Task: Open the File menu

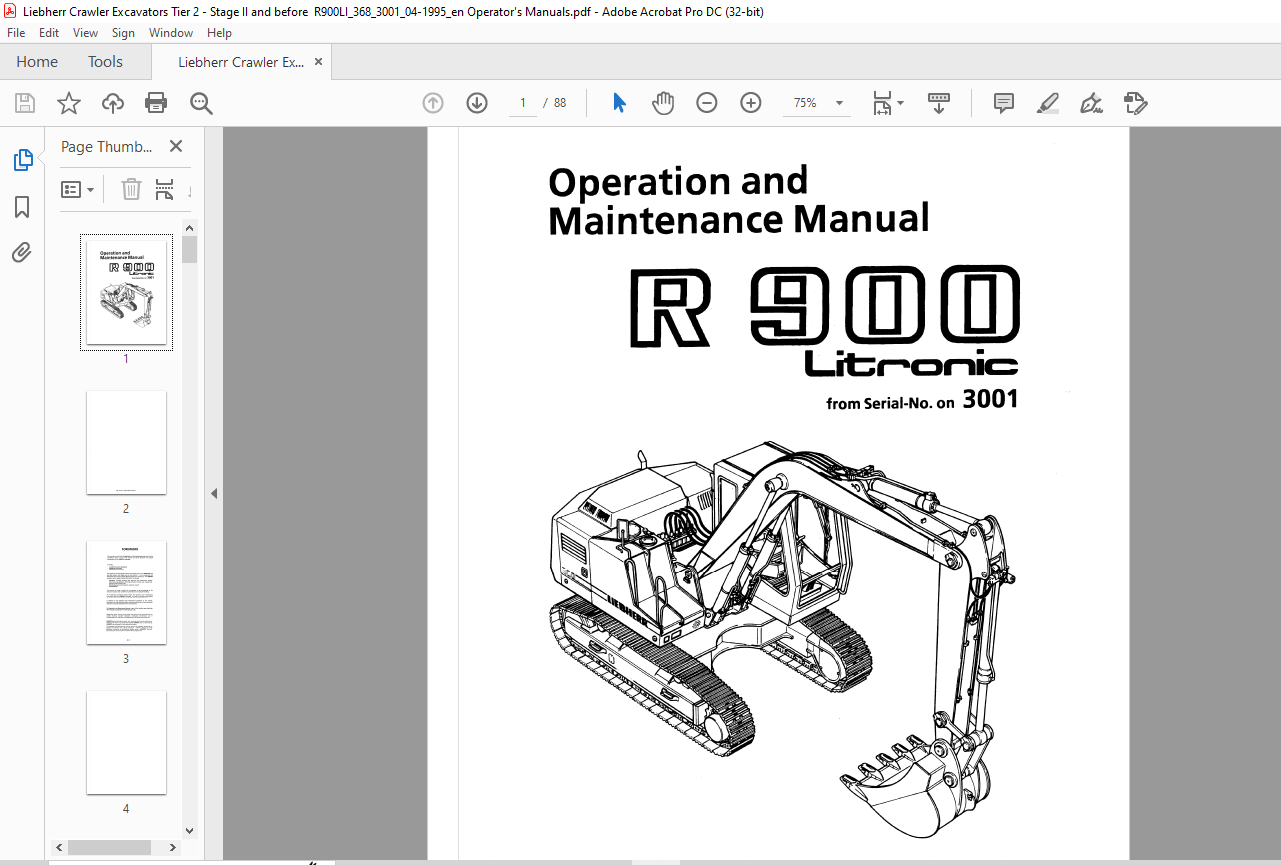Action: [x=16, y=33]
